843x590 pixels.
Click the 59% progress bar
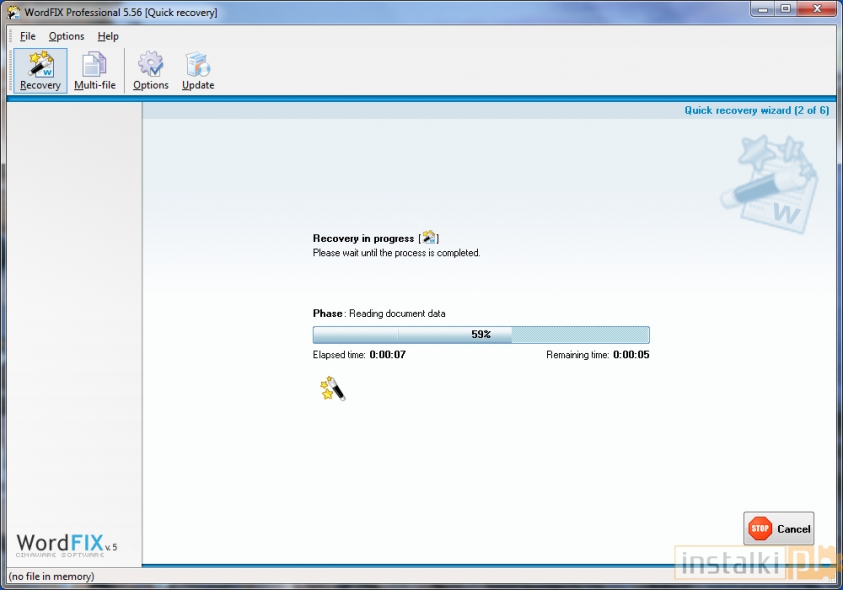click(x=481, y=334)
